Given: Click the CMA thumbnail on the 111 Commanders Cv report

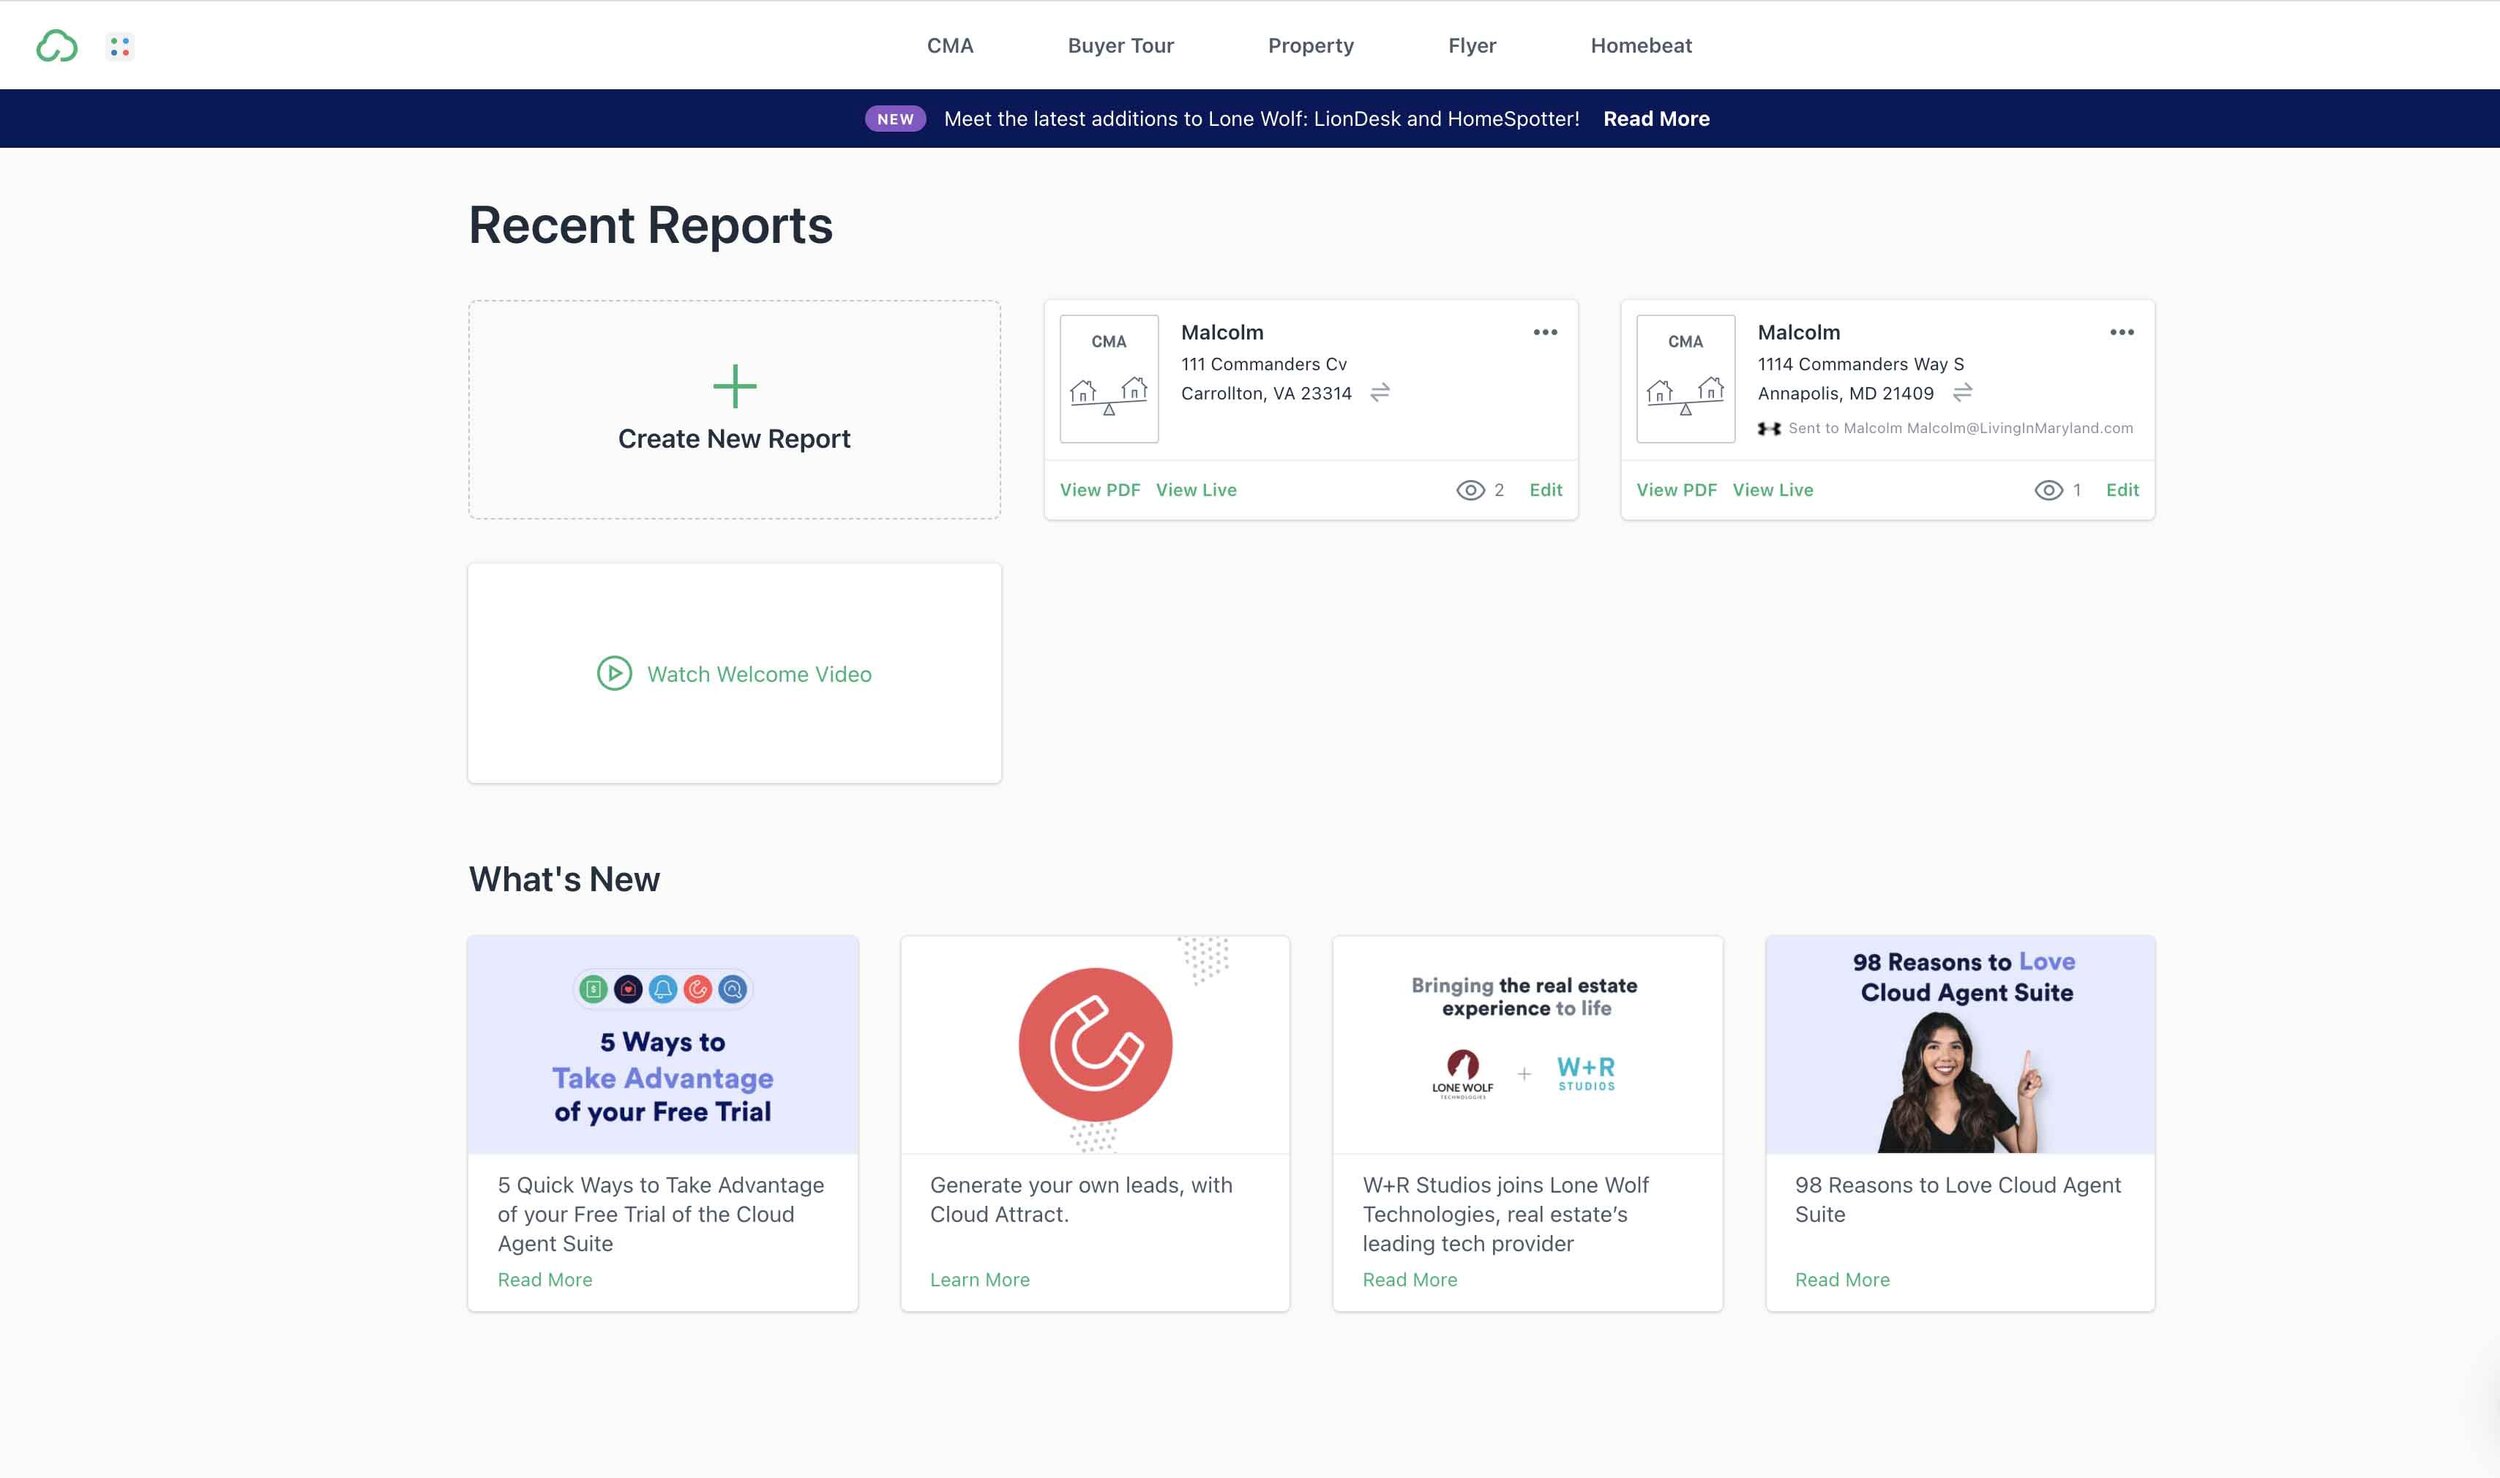Looking at the screenshot, I should [x=1109, y=379].
